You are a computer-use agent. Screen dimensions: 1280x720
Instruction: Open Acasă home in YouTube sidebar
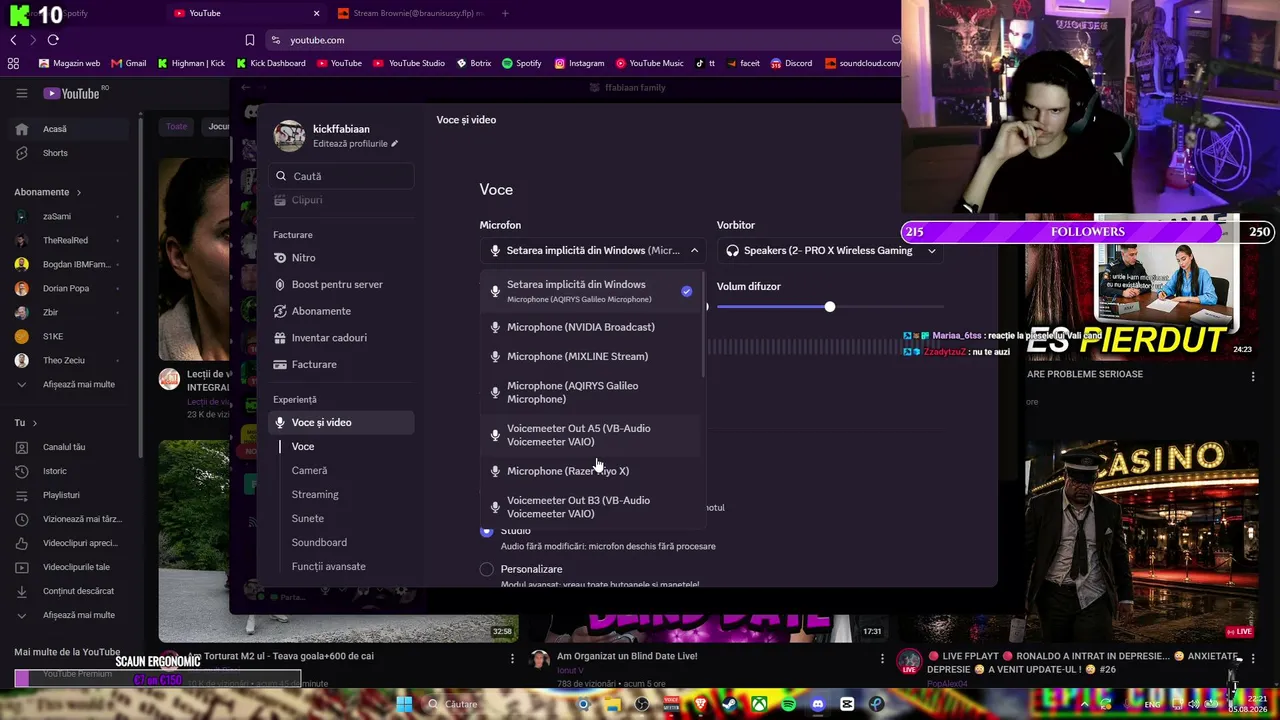click(70, 129)
